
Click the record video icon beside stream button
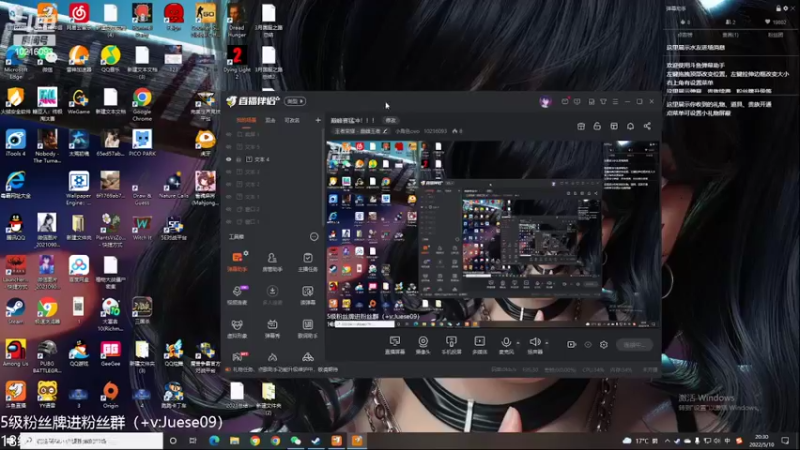(571, 344)
